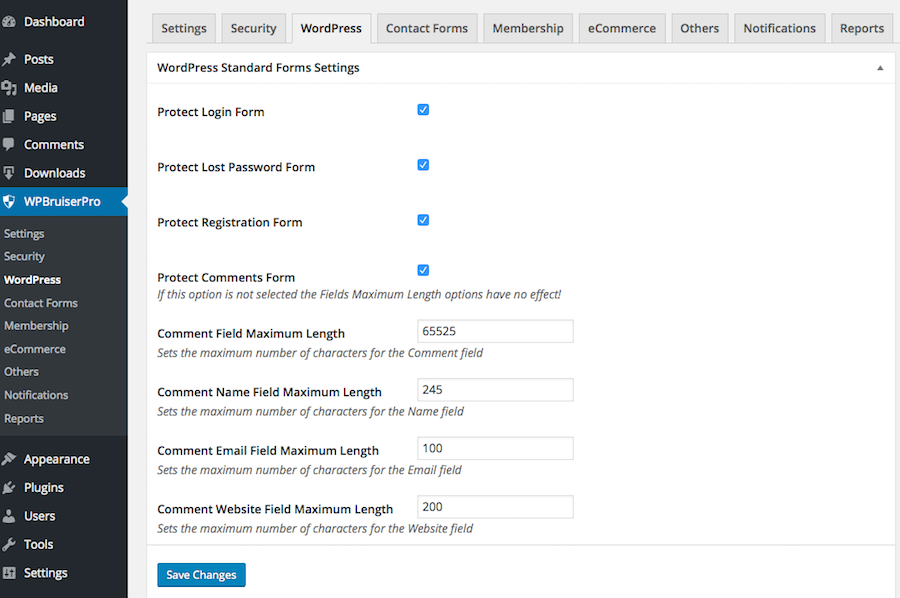Open the Dashboard from the admin sidebar
The height and width of the screenshot is (598, 900).
[x=18, y=21]
